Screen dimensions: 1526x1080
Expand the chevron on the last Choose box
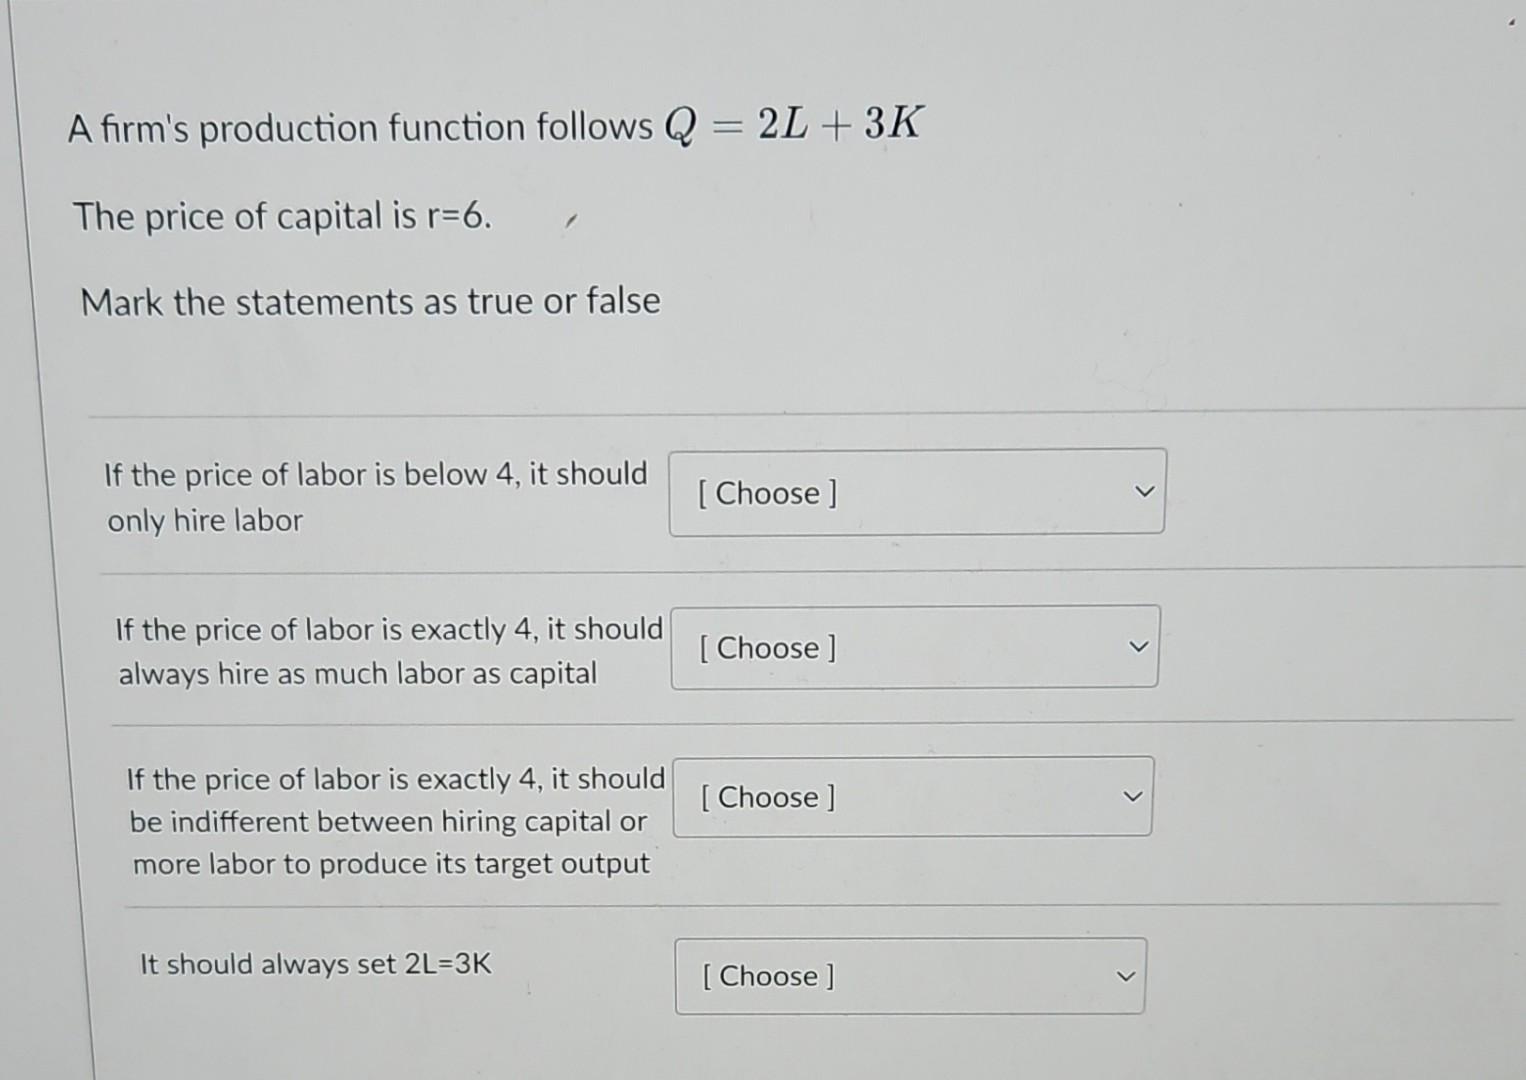pos(1126,974)
